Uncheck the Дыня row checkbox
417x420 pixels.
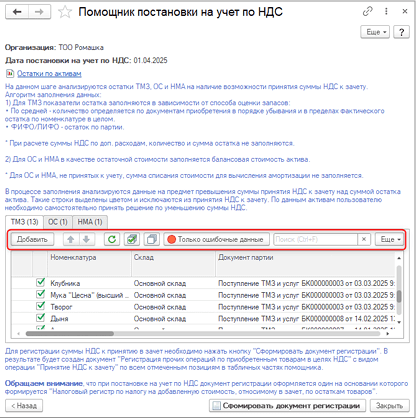(40, 317)
